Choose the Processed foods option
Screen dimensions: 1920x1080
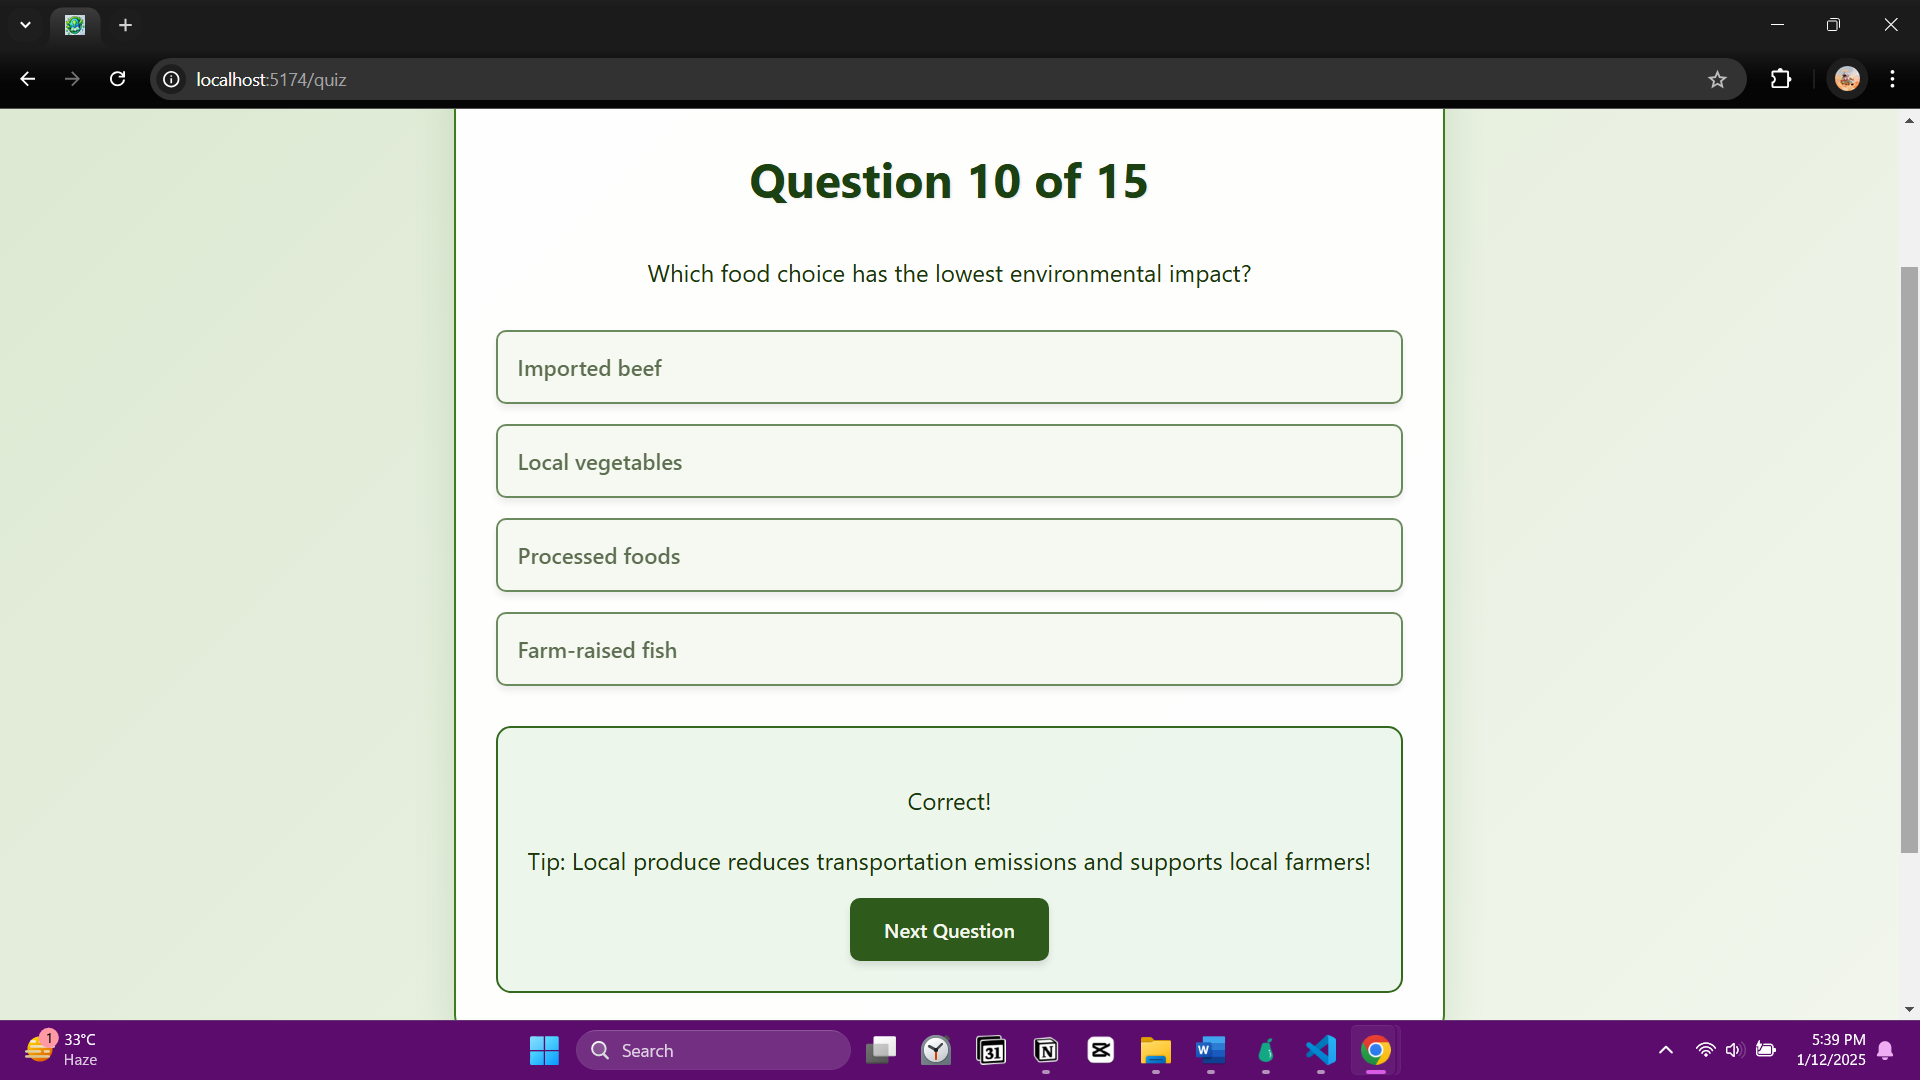pos(948,555)
